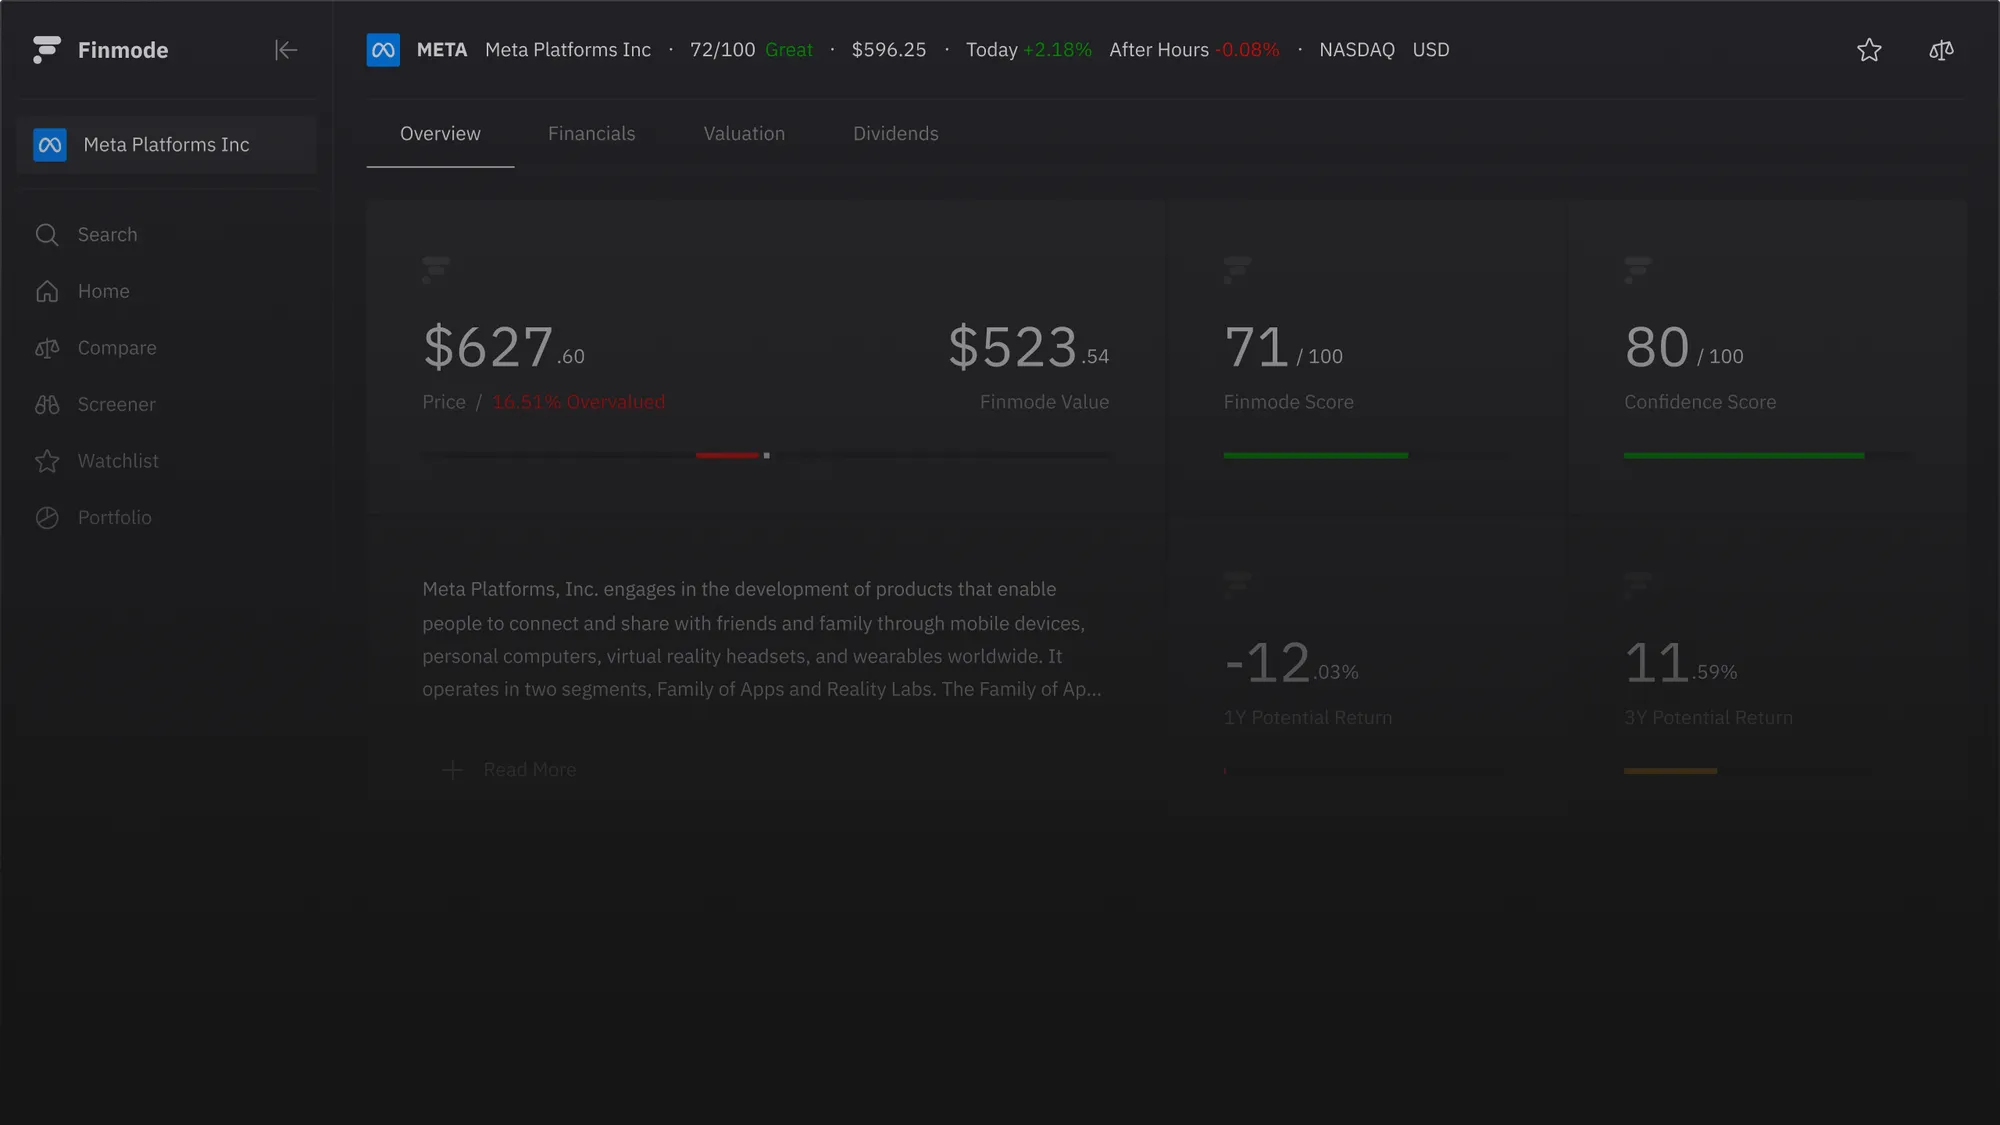Viewport: 2000px width, 1125px height.
Task: Collapse the sidebar with the arrow icon
Action: [x=286, y=50]
